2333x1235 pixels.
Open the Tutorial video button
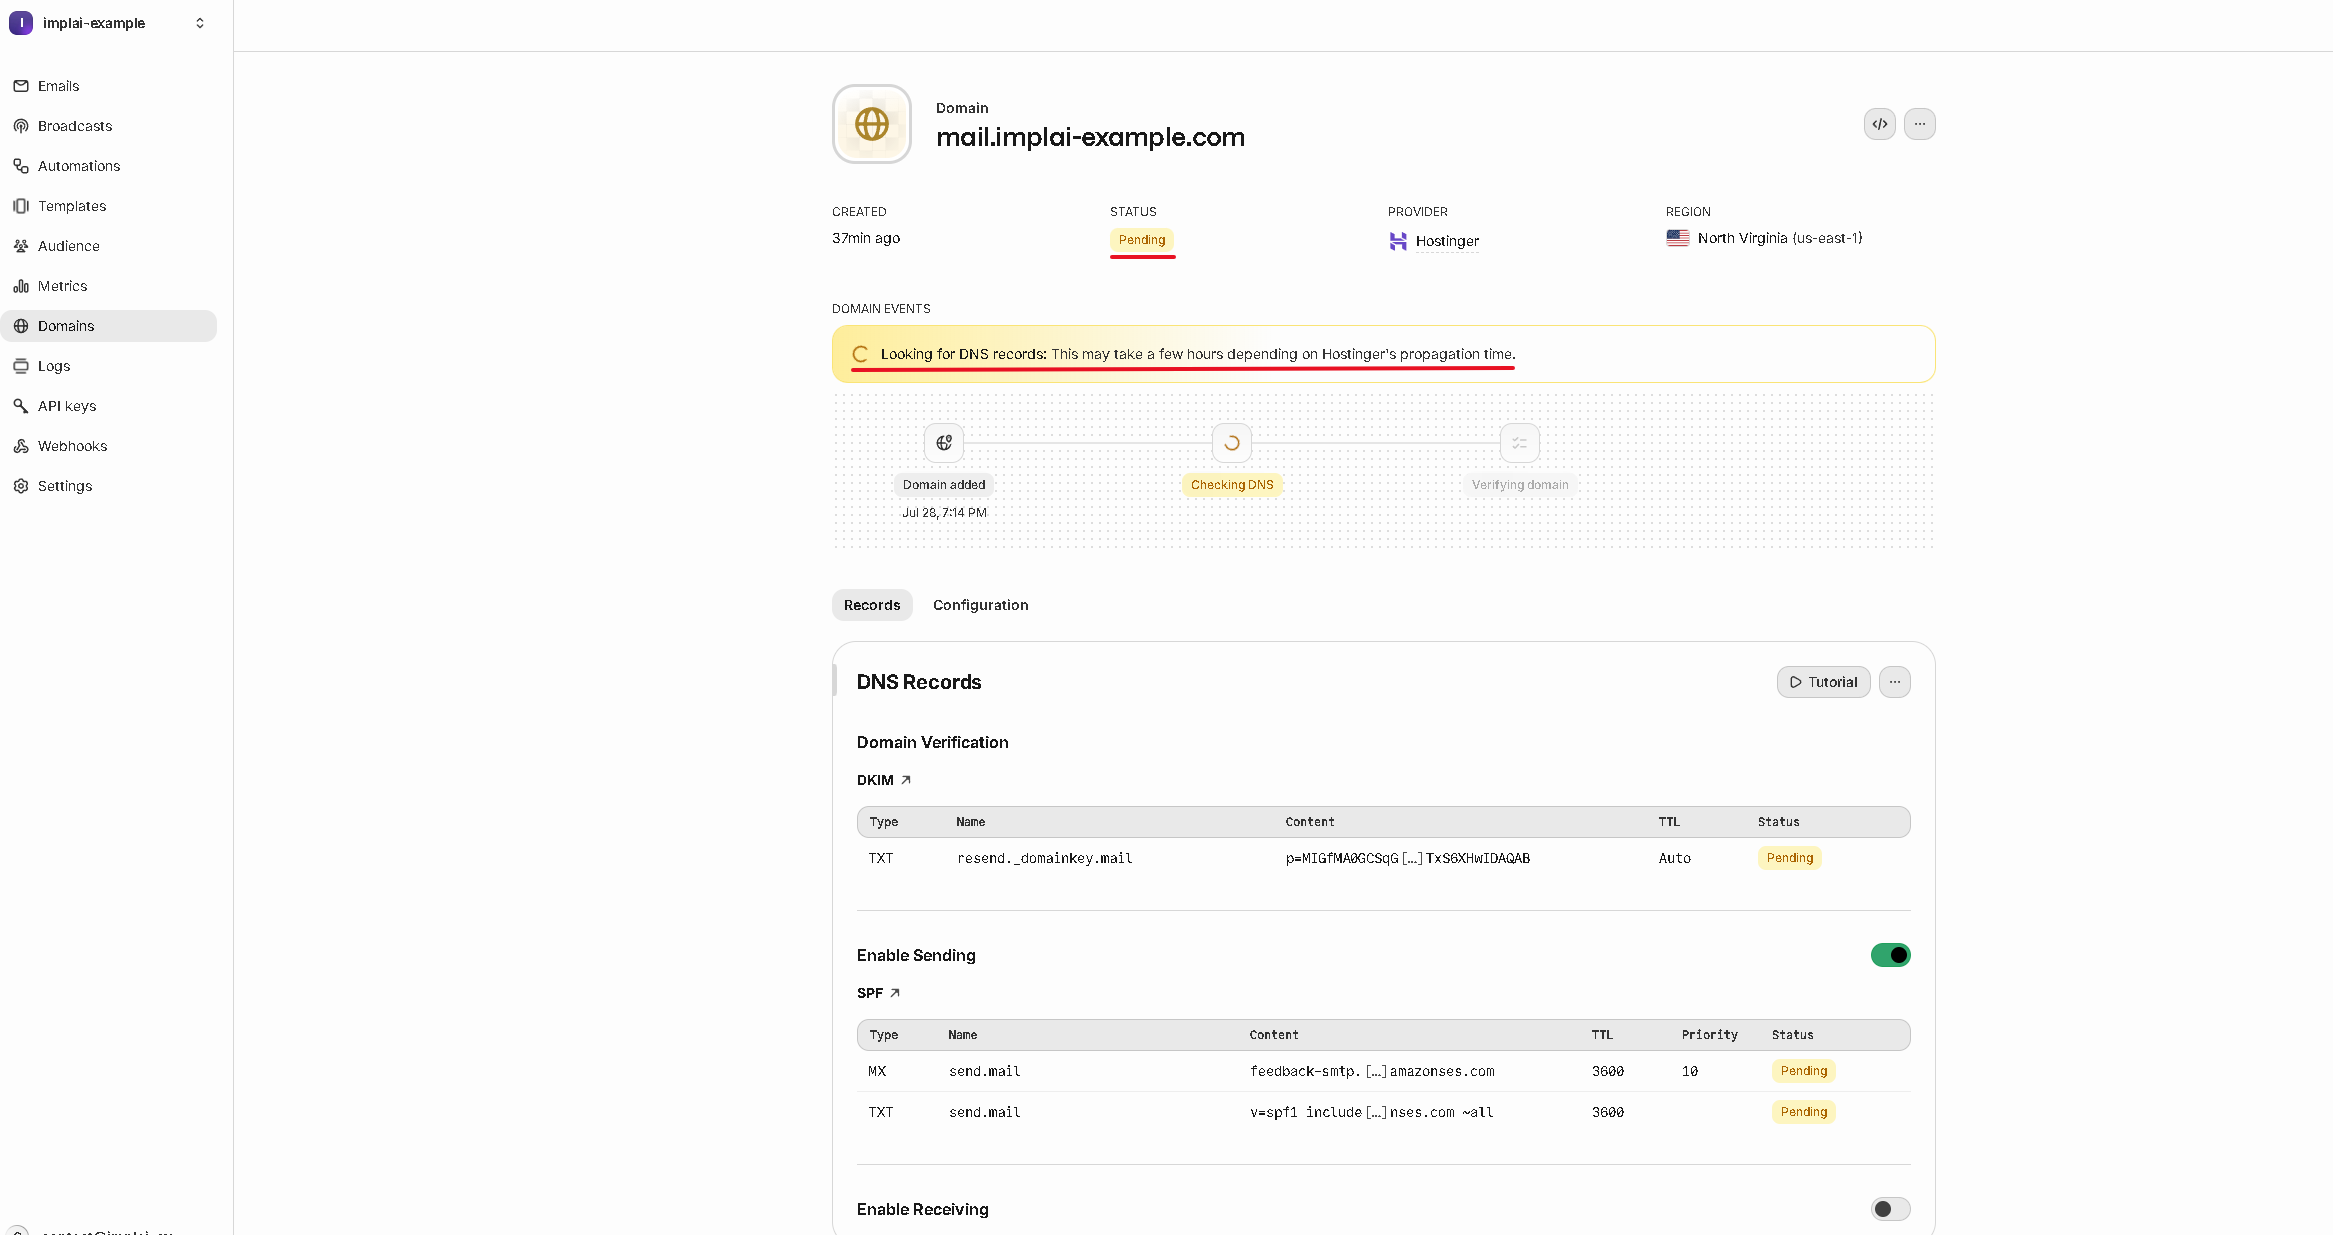coord(1824,682)
